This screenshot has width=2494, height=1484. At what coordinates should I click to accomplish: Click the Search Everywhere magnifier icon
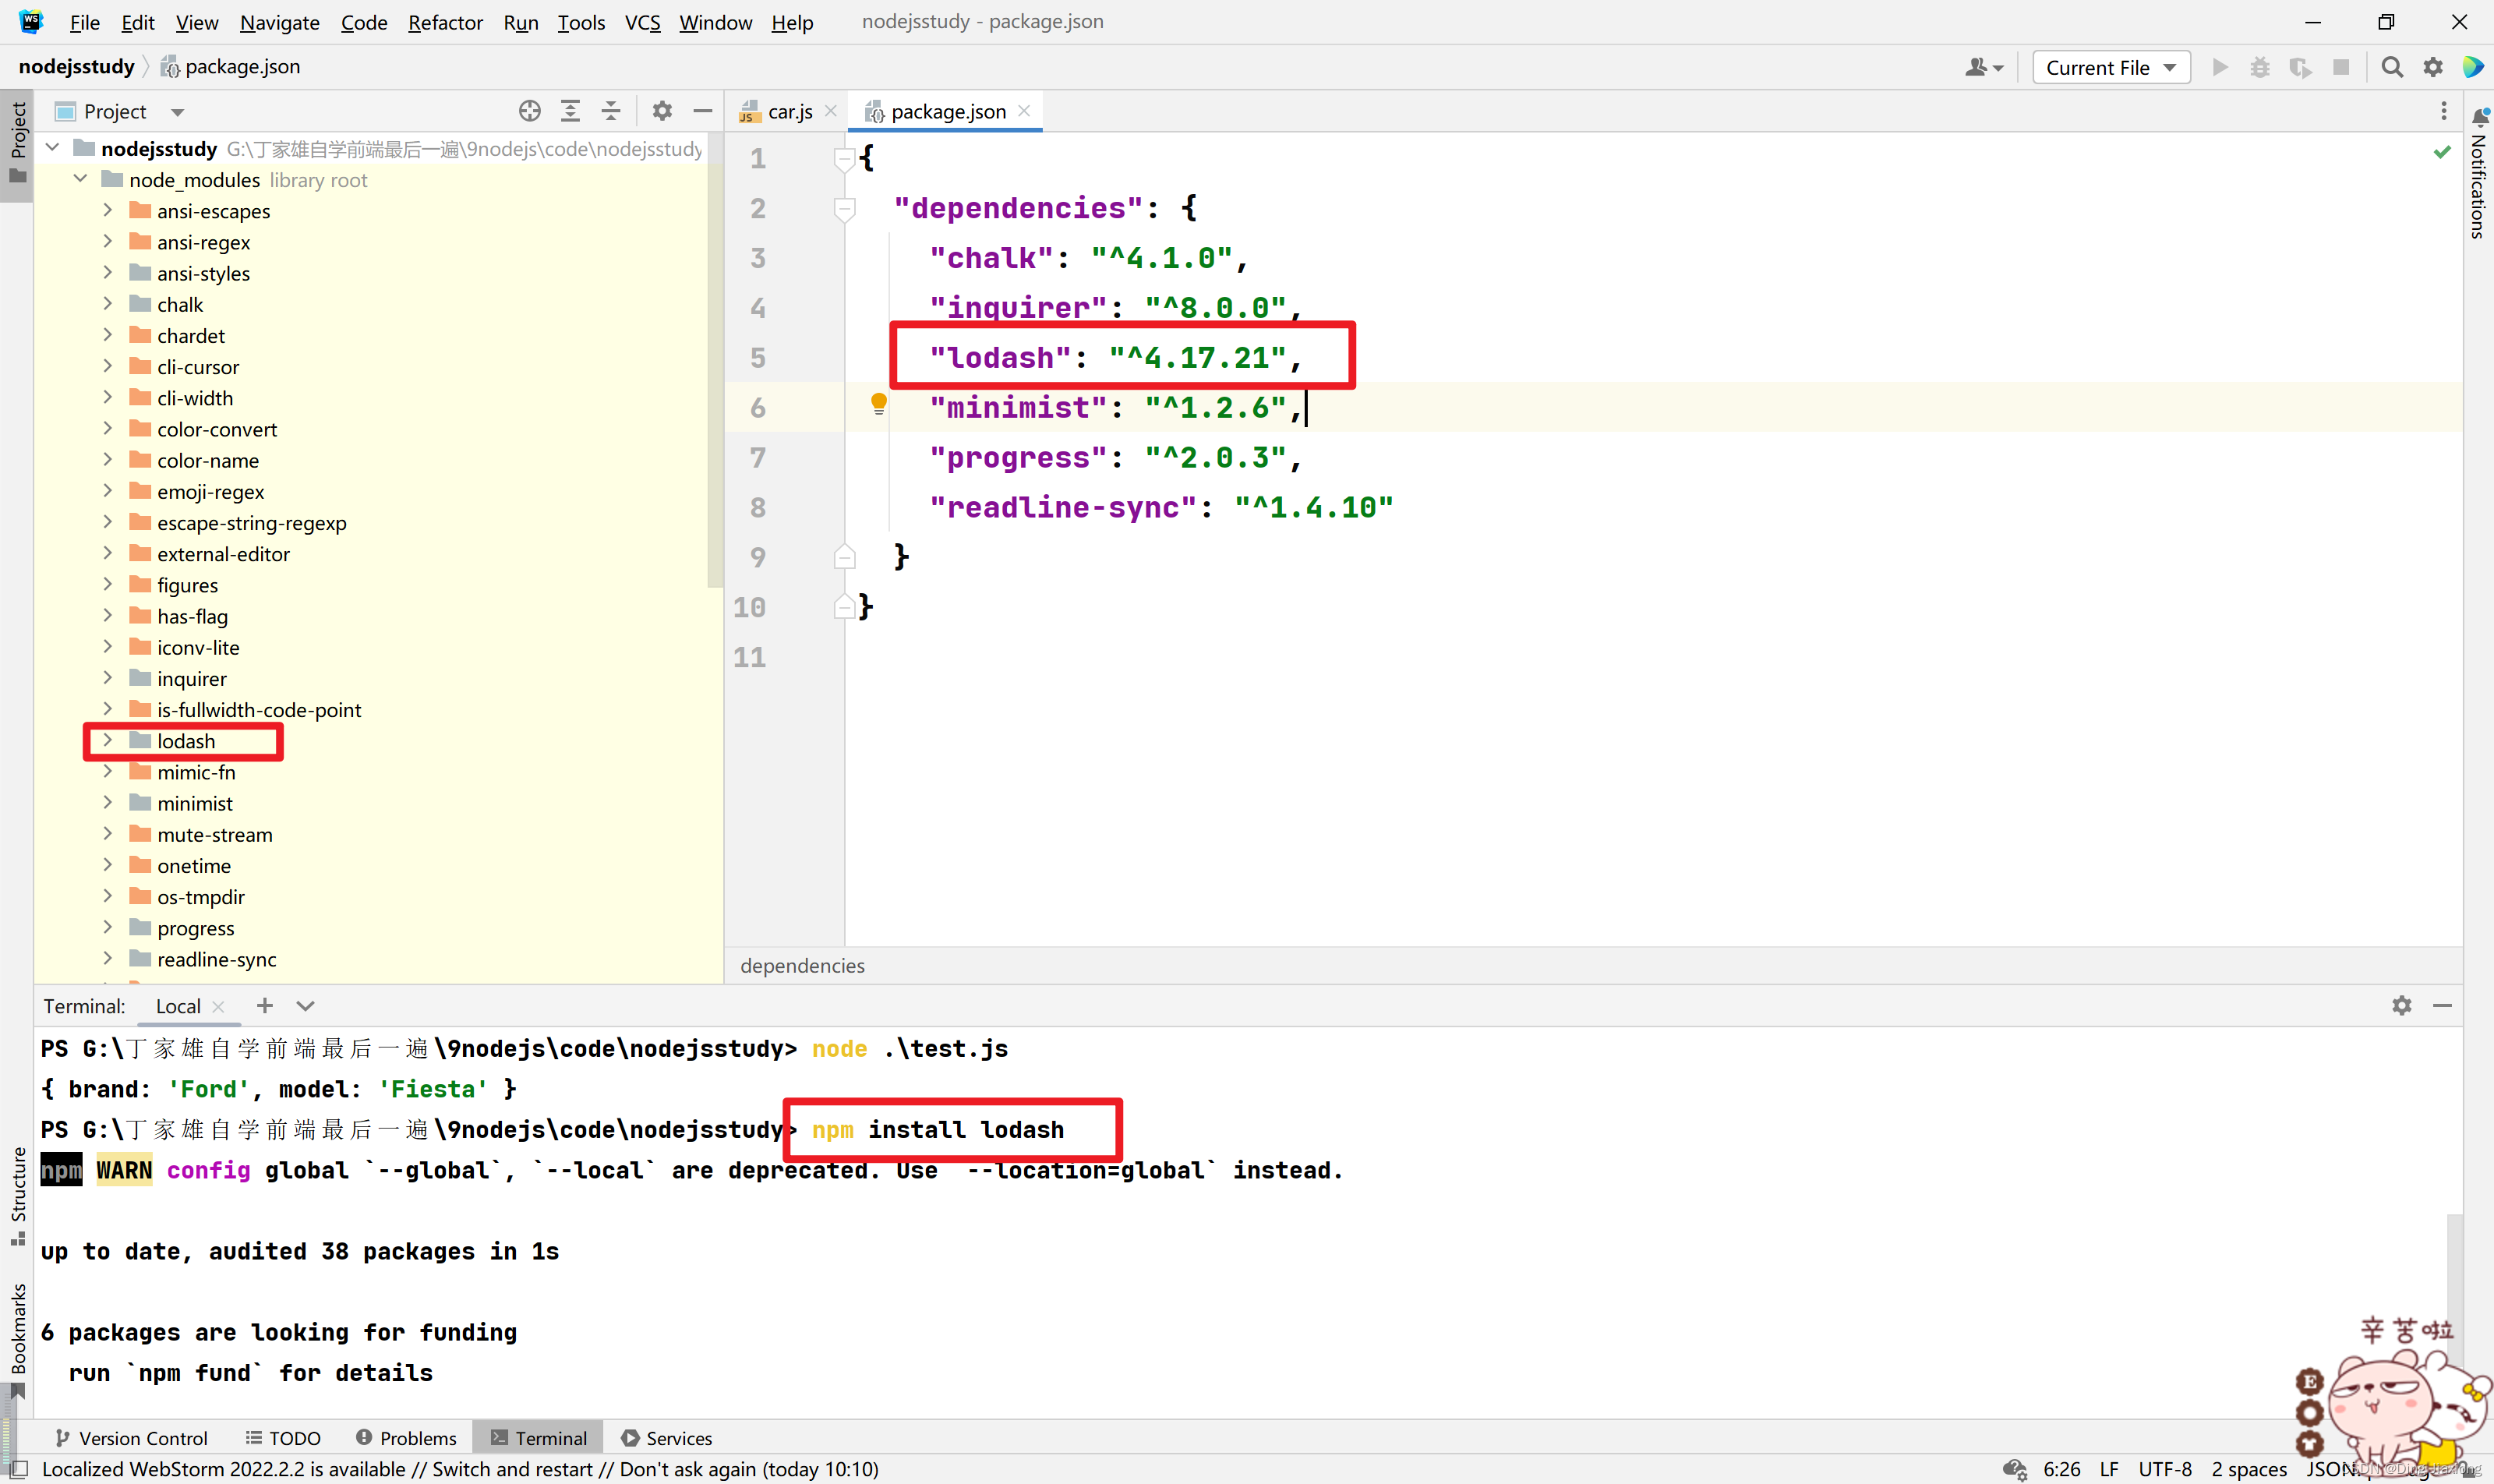[x=2391, y=67]
